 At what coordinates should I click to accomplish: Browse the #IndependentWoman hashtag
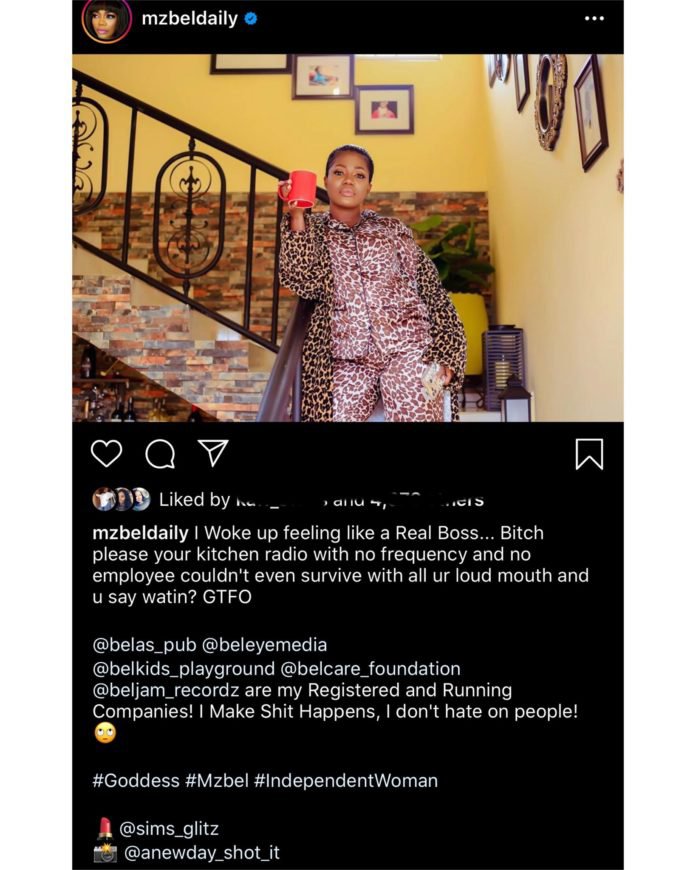tap(346, 781)
